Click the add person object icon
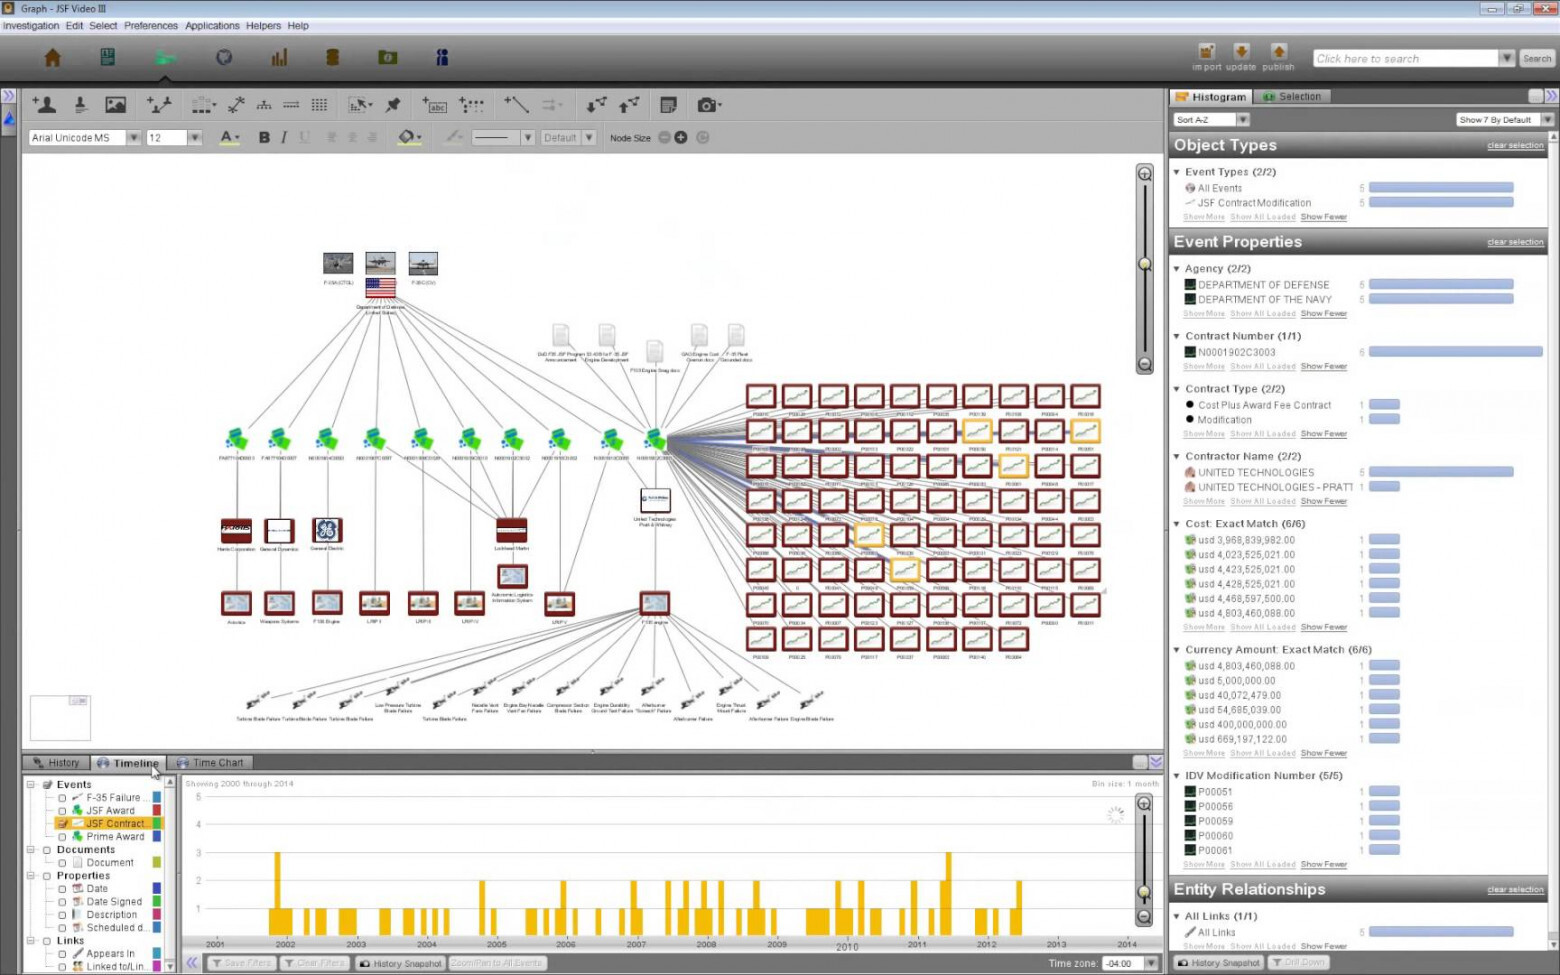Image resolution: width=1560 pixels, height=975 pixels. pyautogui.click(x=44, y=104)
